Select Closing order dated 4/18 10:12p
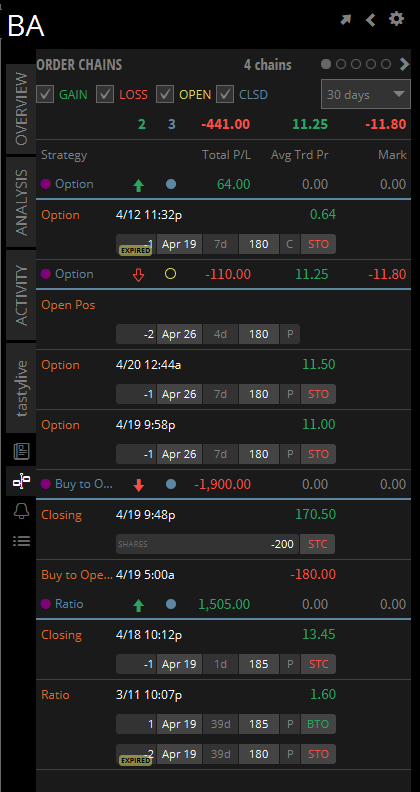Viewport: 420px width, 792px height. tap(224, 650)
